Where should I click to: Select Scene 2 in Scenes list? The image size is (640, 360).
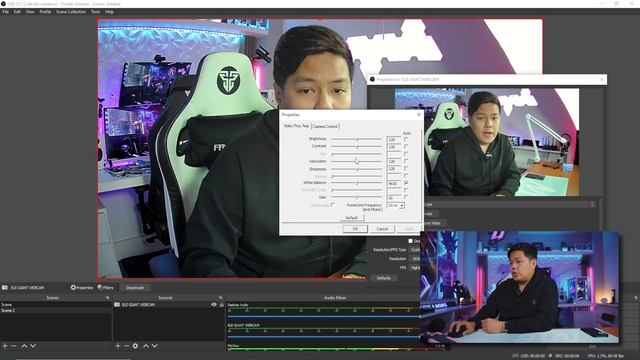56,310
